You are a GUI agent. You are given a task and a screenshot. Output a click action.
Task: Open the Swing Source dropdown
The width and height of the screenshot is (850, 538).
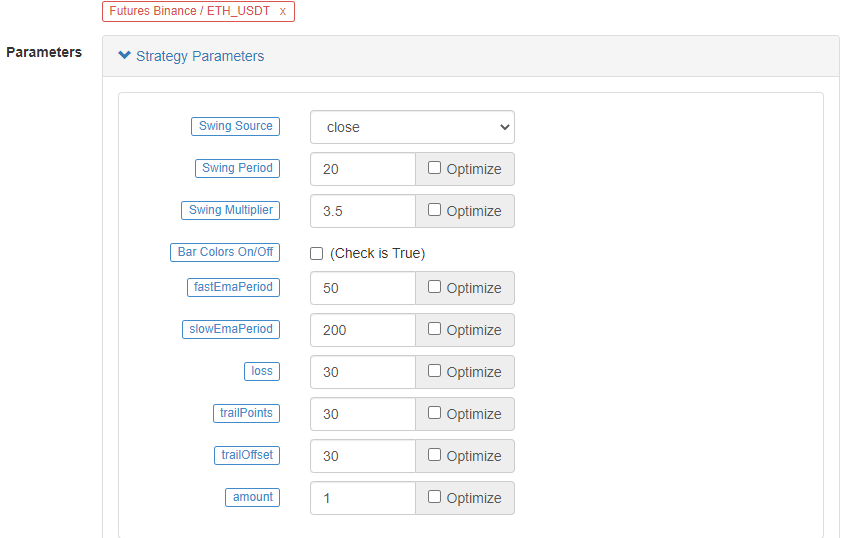[412, 127]
